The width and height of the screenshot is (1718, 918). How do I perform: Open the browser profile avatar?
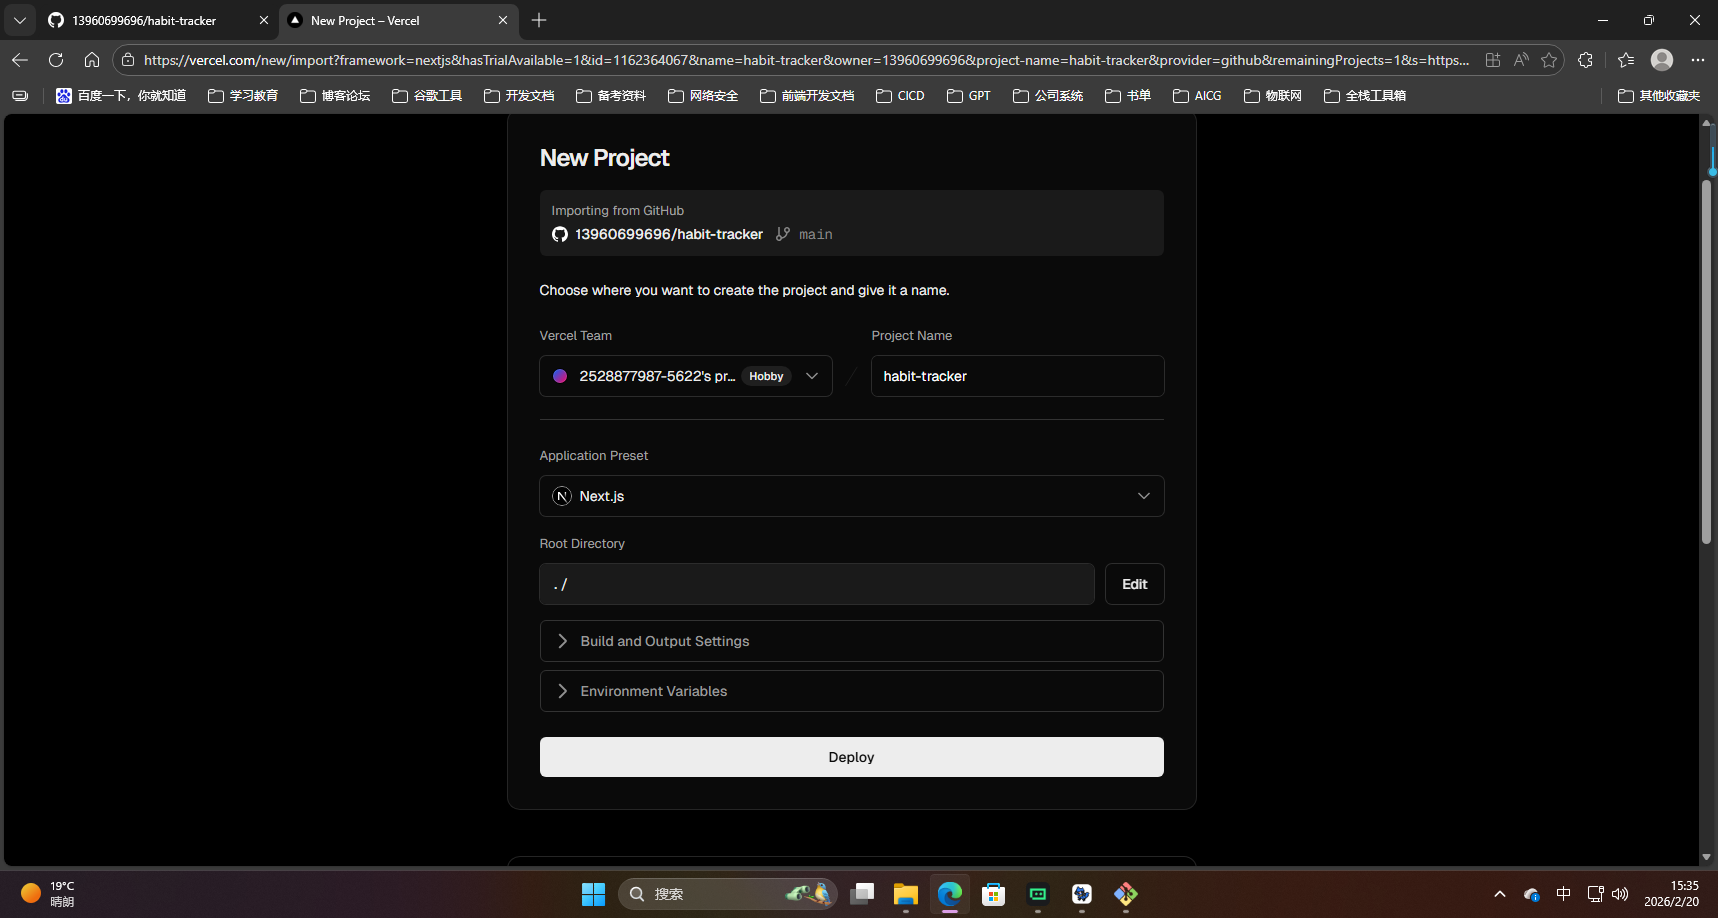tap(1662, 60)
